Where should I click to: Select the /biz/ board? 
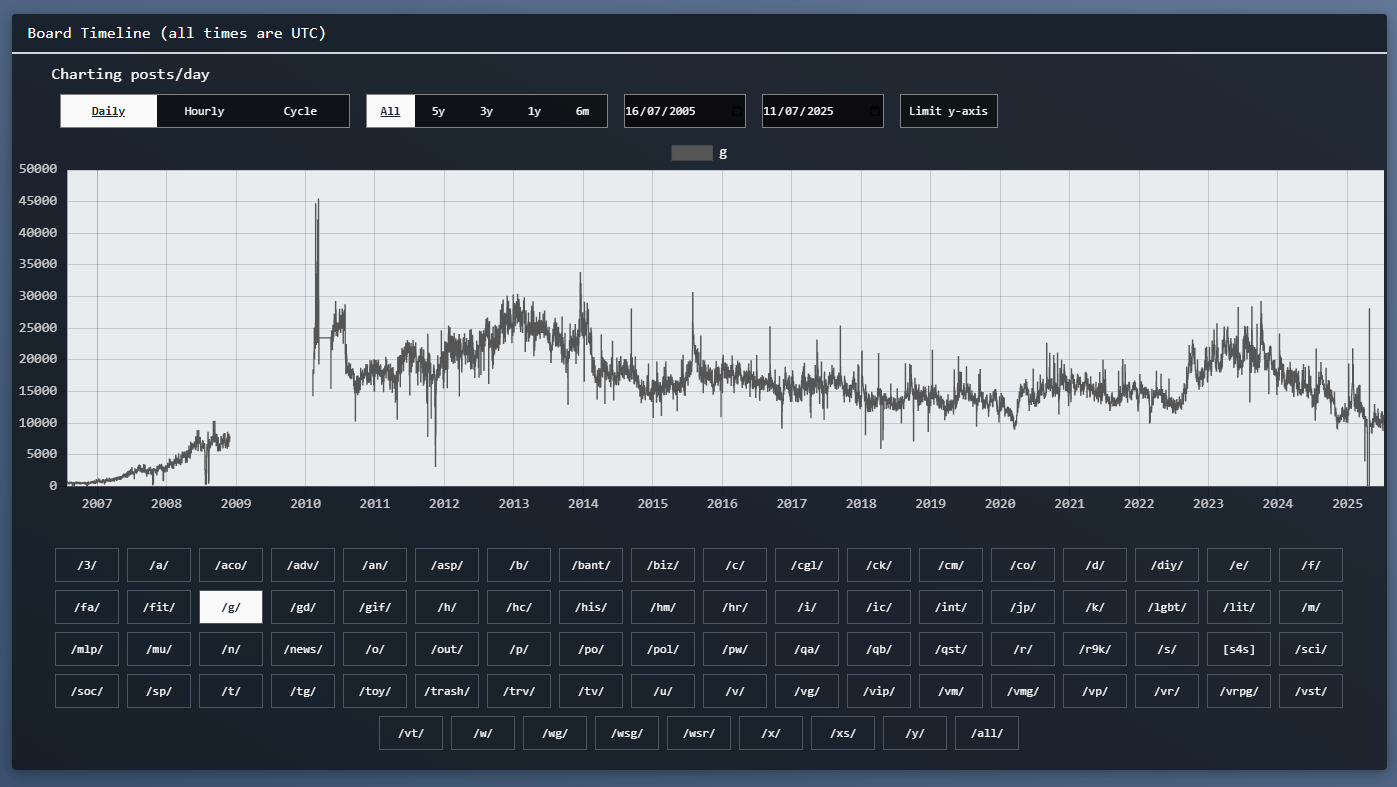[x=663, y=565]
